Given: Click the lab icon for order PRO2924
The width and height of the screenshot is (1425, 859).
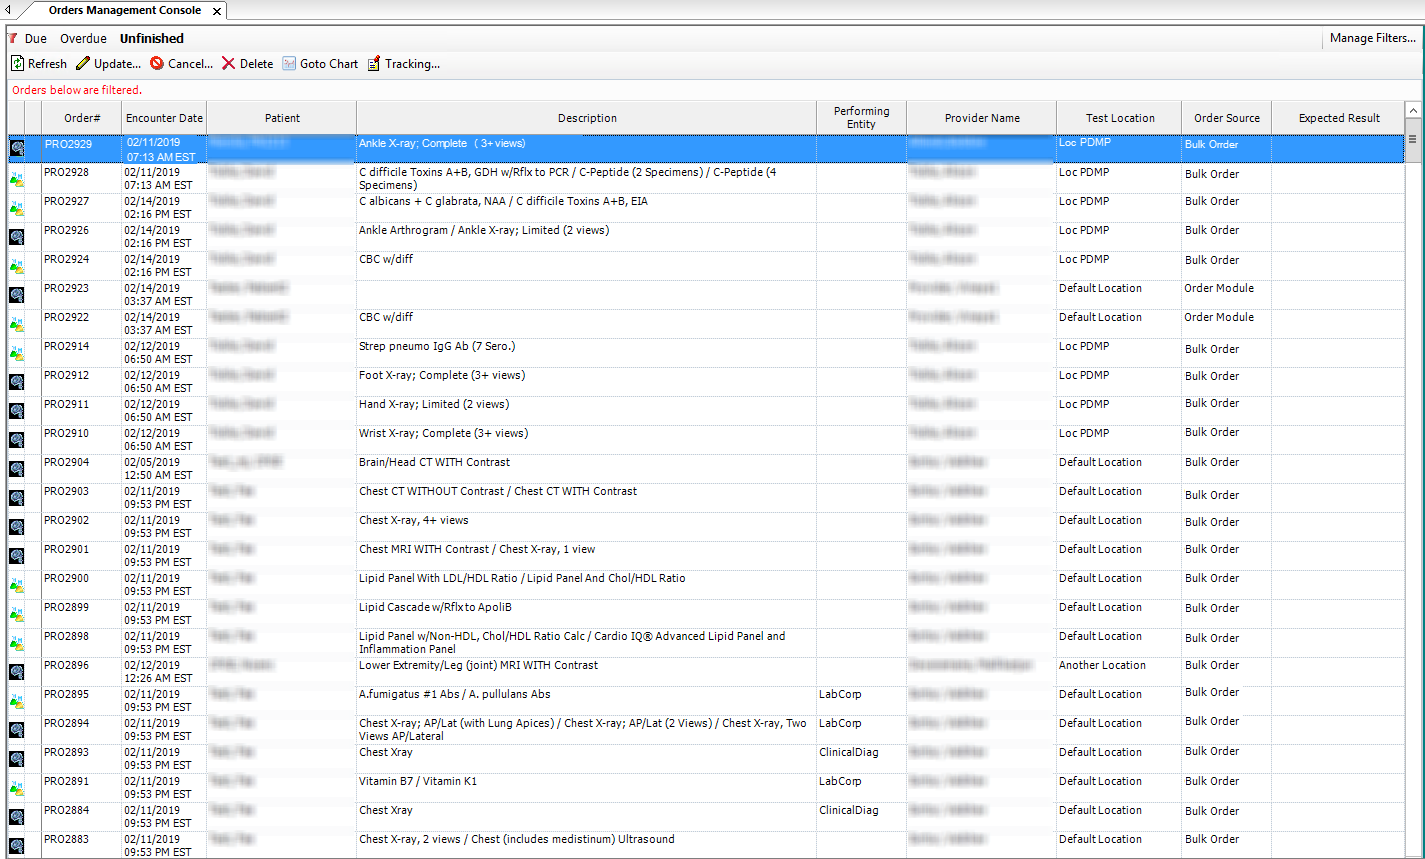Looking at the screenshot, I should click(17, 266).
